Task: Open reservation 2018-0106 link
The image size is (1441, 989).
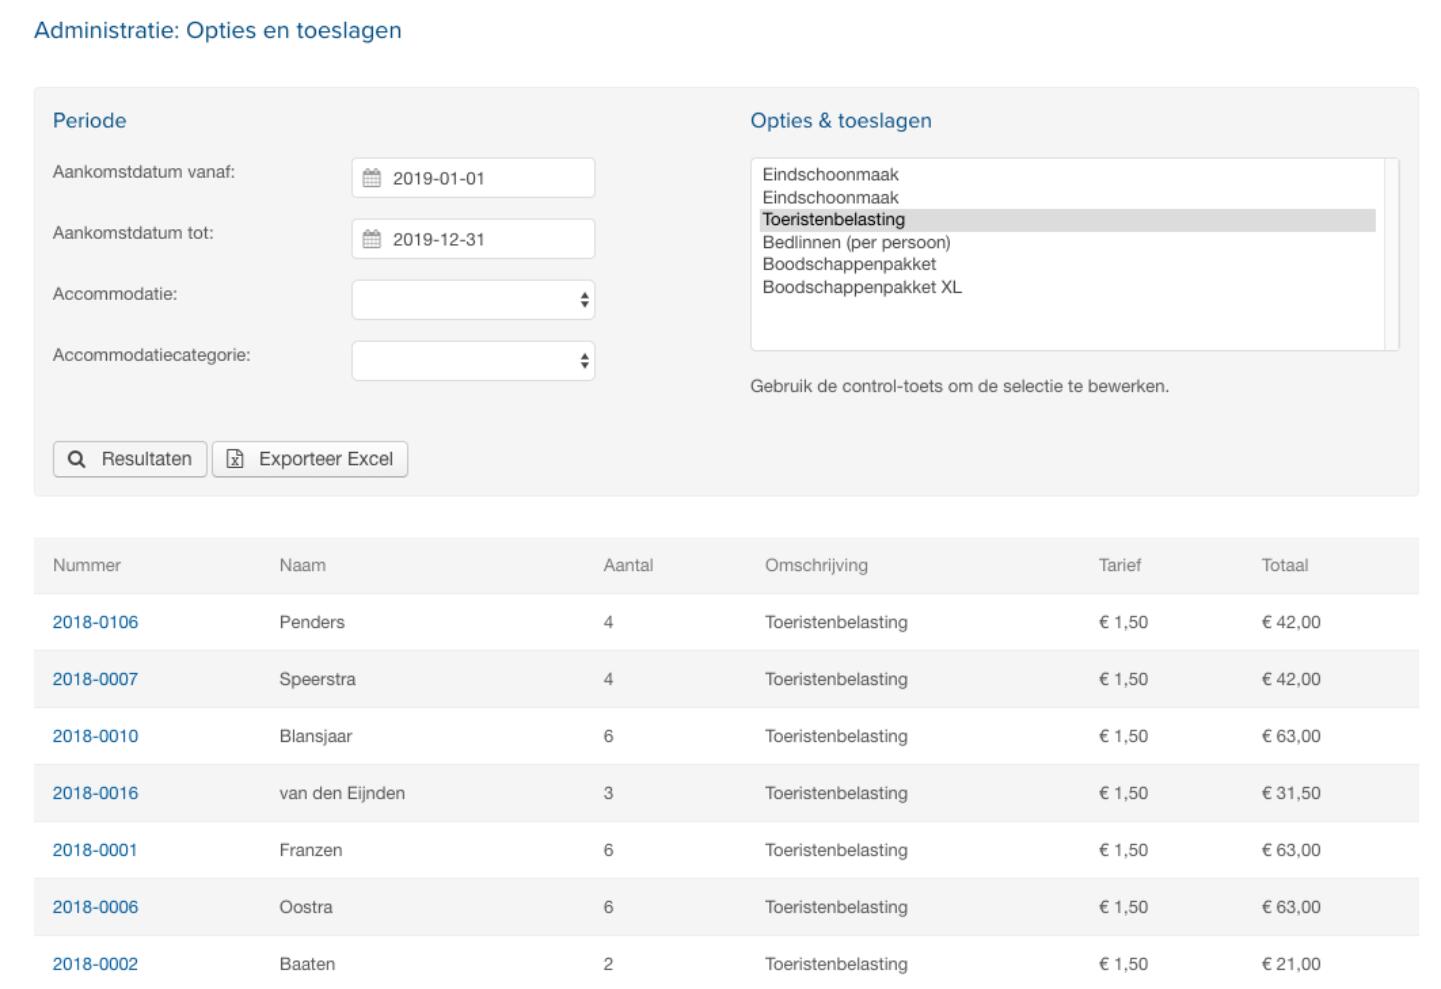Action: coord(95,622)
